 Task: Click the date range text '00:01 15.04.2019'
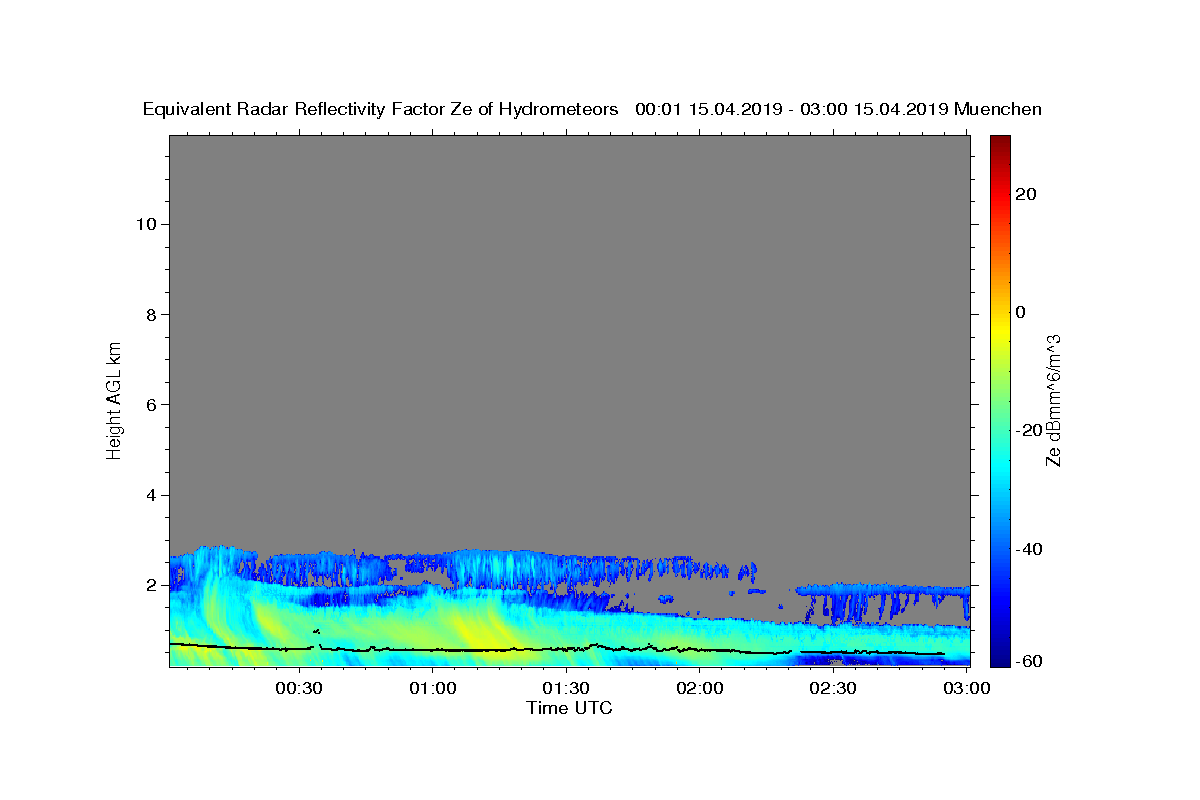coord(707,110)
